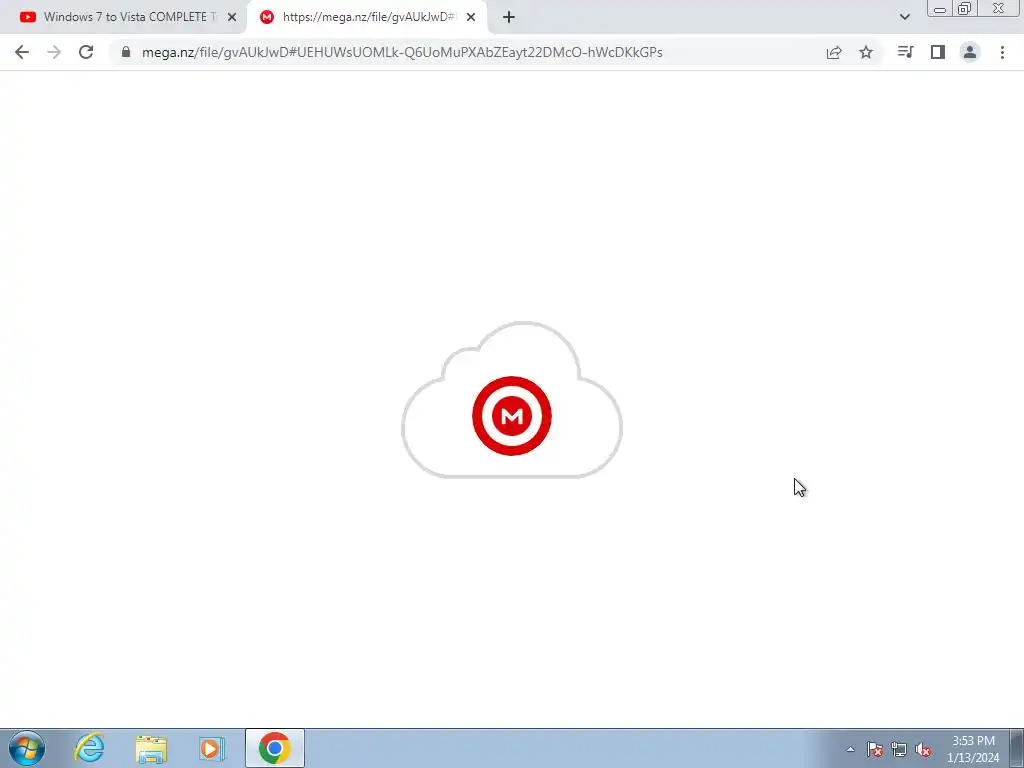Open the media control icon
This screenshot has width=1024, height=768.
point(905,52)
